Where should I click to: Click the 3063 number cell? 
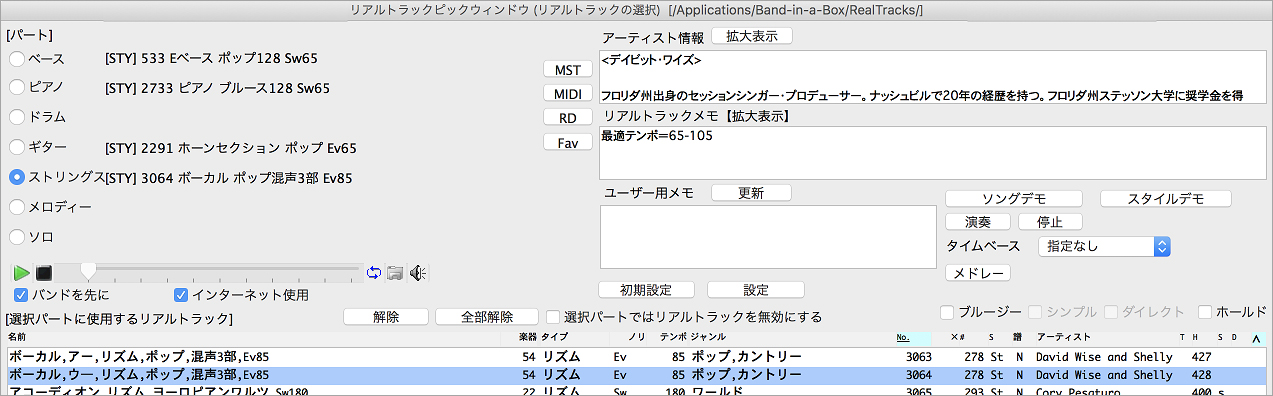click(x=918, y=356)
